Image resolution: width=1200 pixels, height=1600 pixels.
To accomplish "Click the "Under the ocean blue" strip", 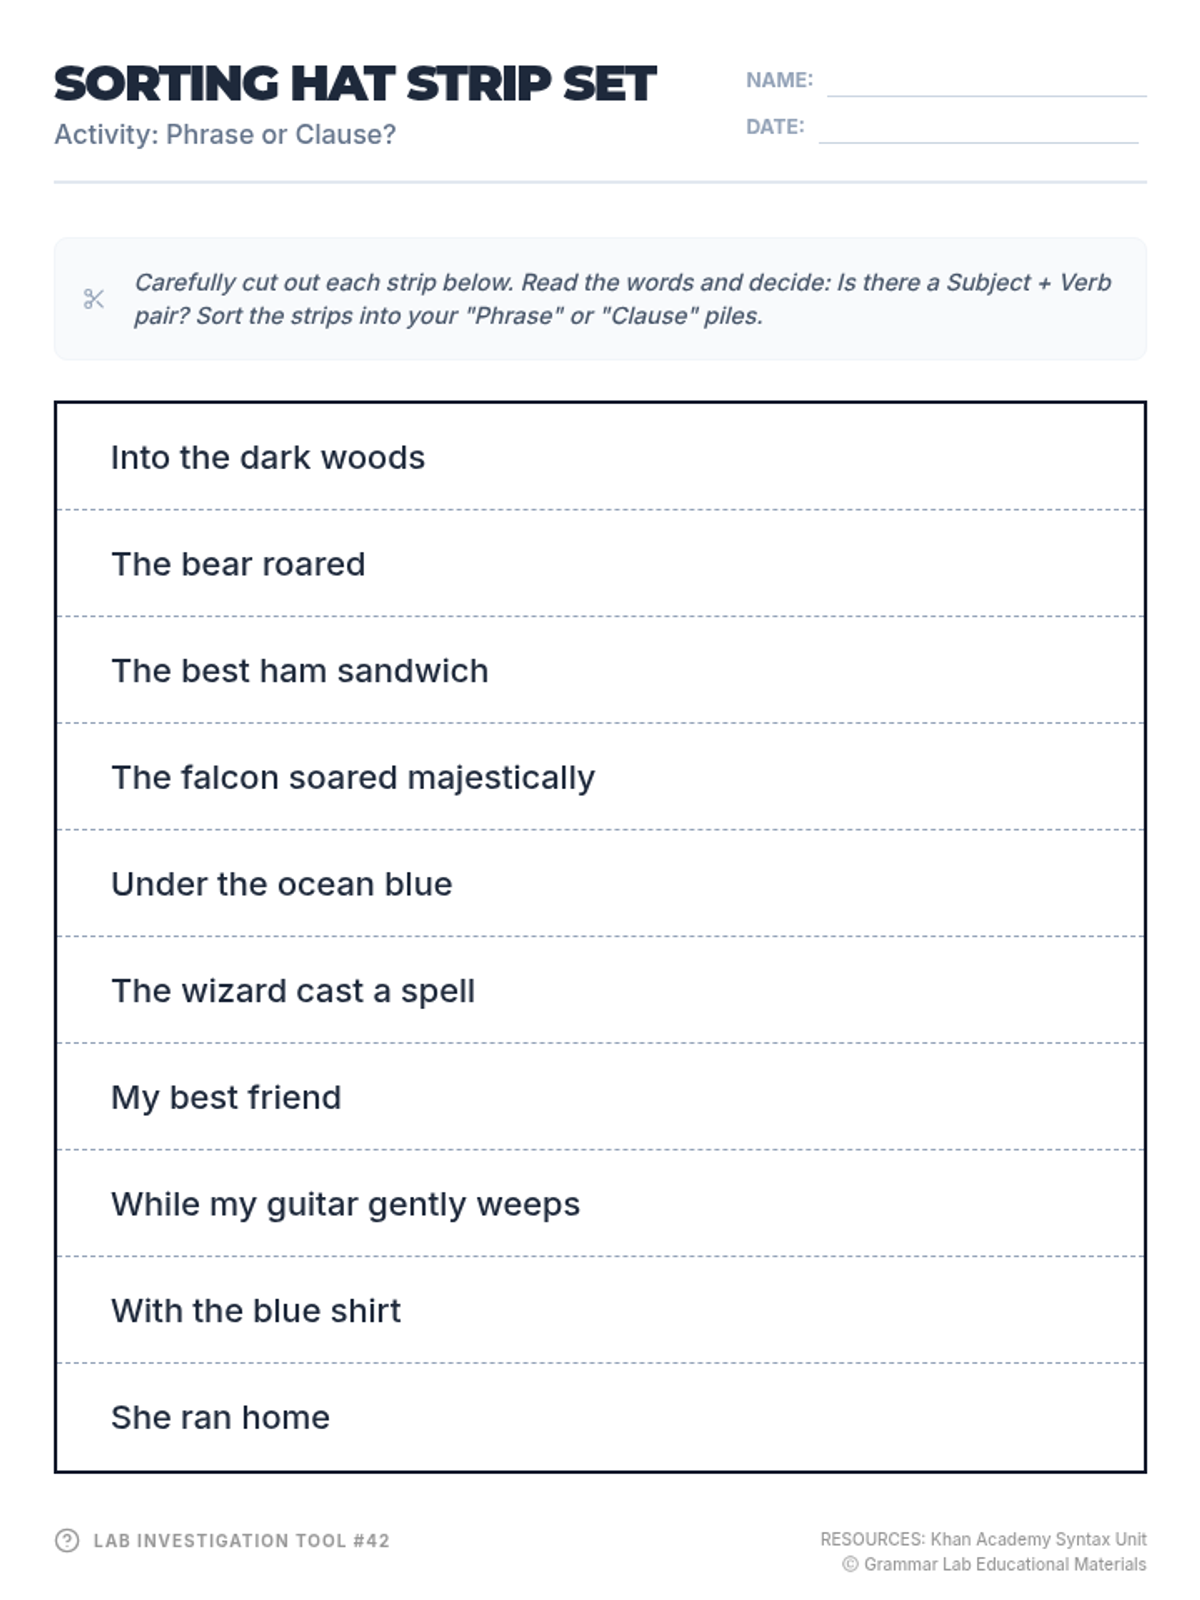I will 600,884.
